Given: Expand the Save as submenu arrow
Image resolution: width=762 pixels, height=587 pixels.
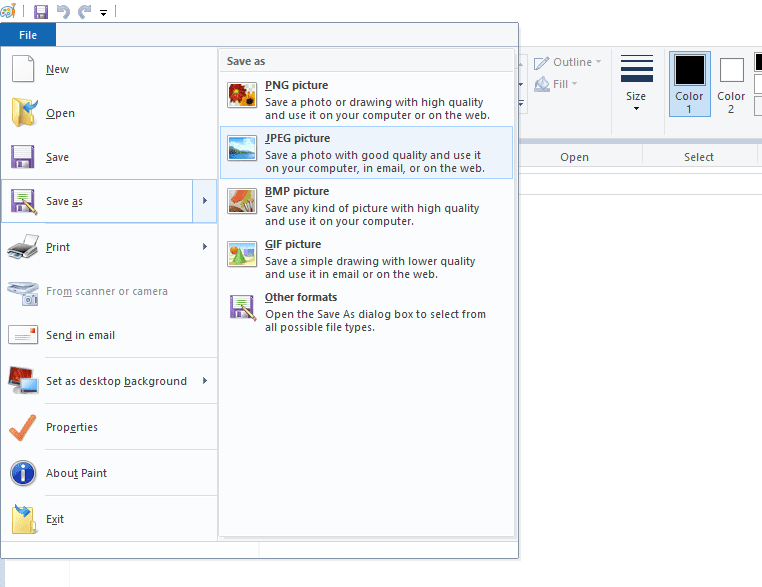Looking at the screenshot, I should tap(205, 201).
